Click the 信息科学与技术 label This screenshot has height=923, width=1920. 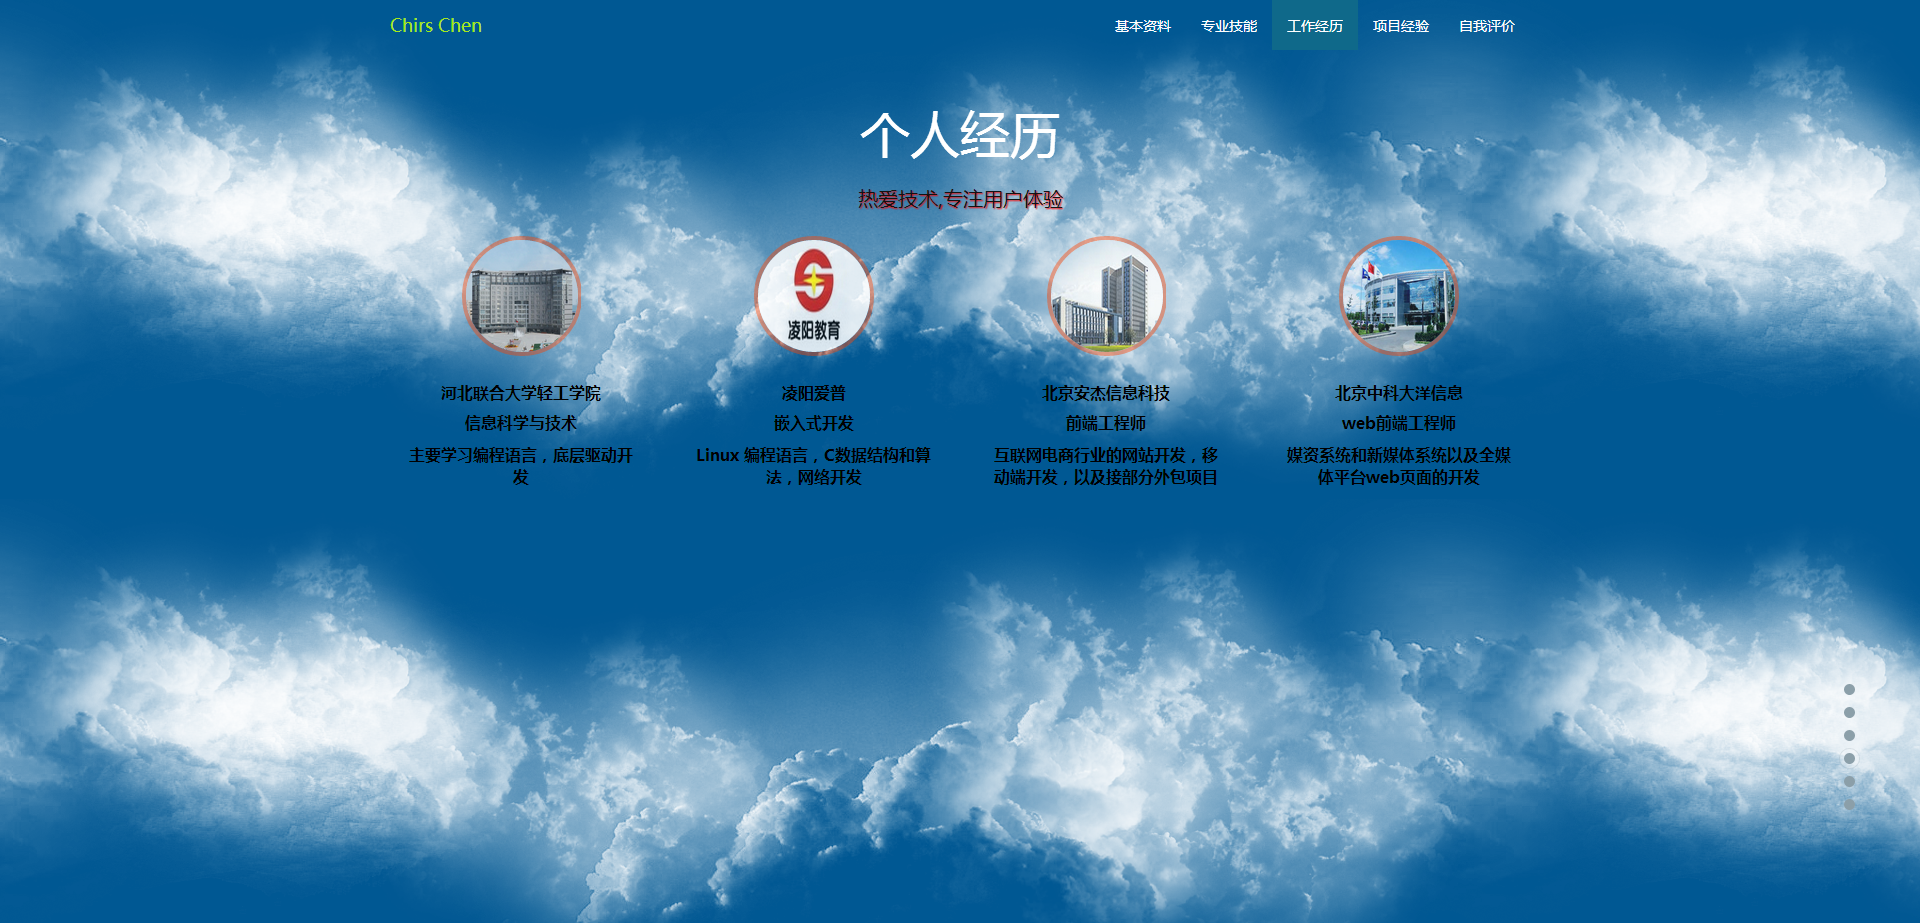[521, 424]
